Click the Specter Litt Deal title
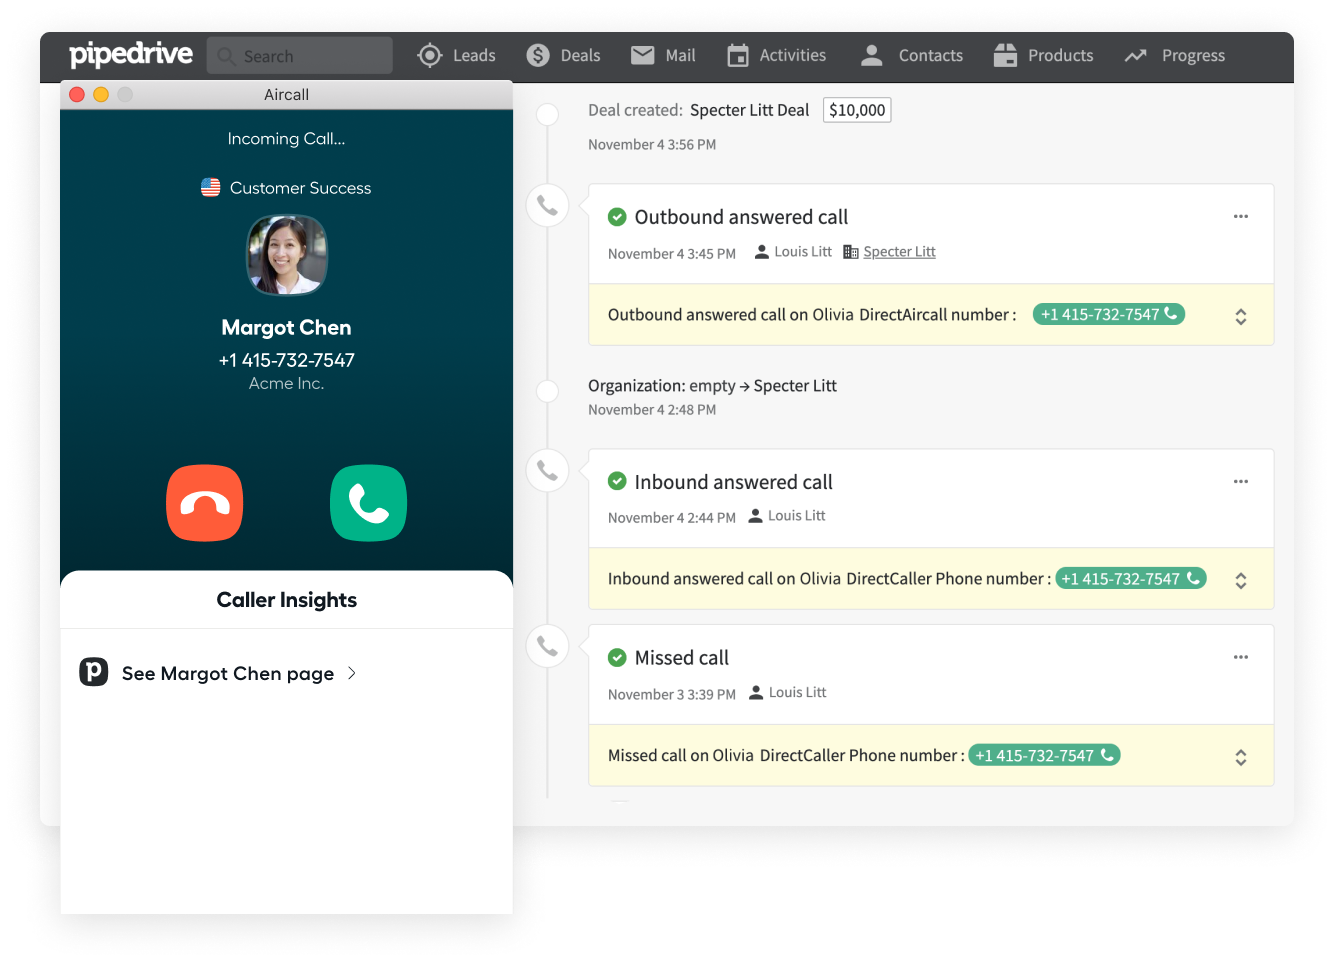 point(750,110)
